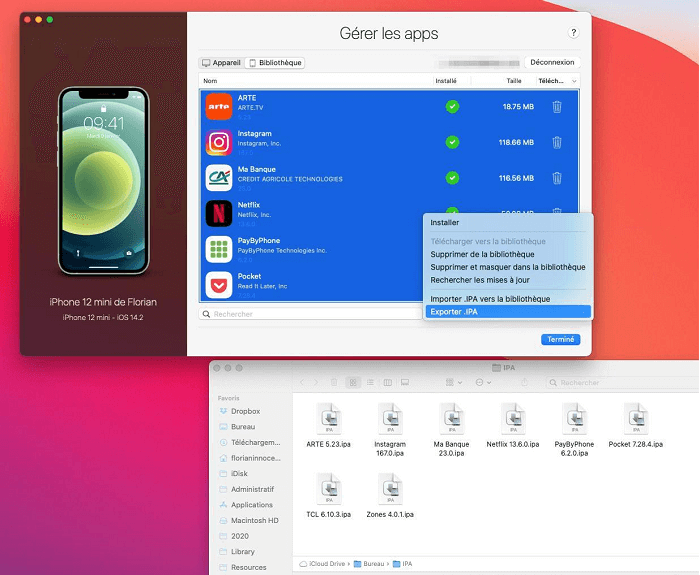Viewport: 700px width, 575px height.
Task: Switch Finder to gallery view
Action: [405, 383]
